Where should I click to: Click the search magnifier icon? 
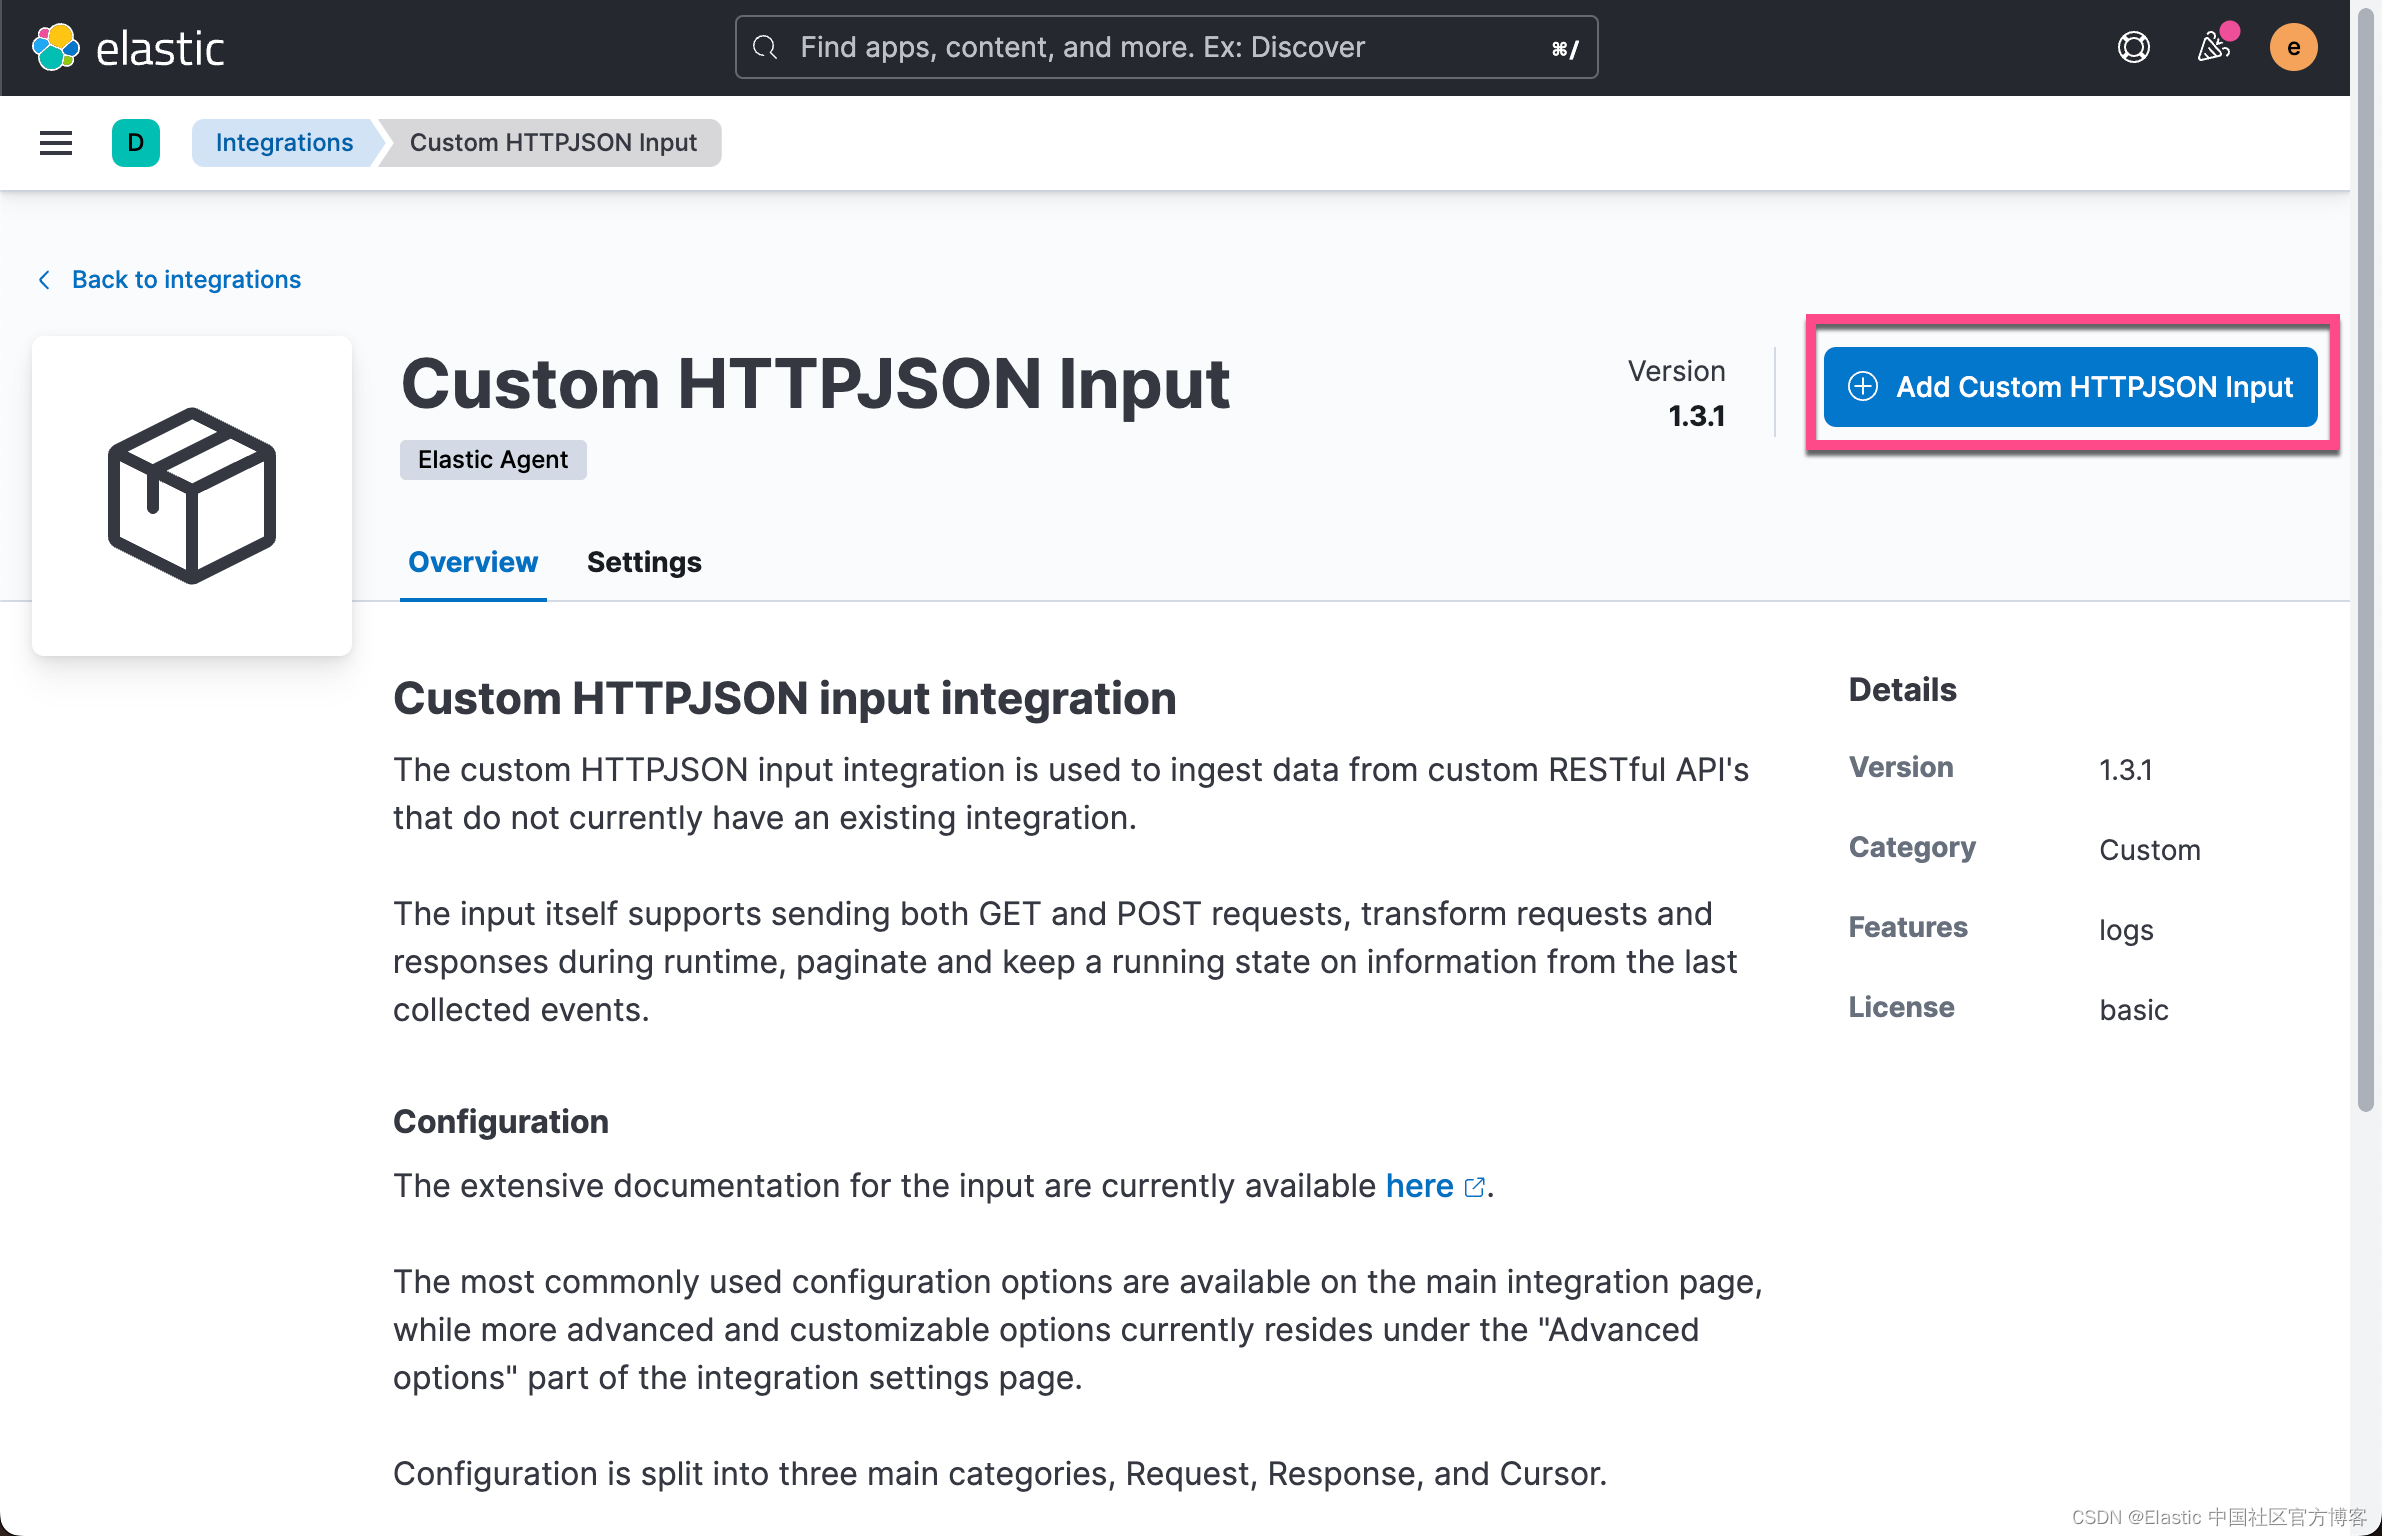[765, 47]
